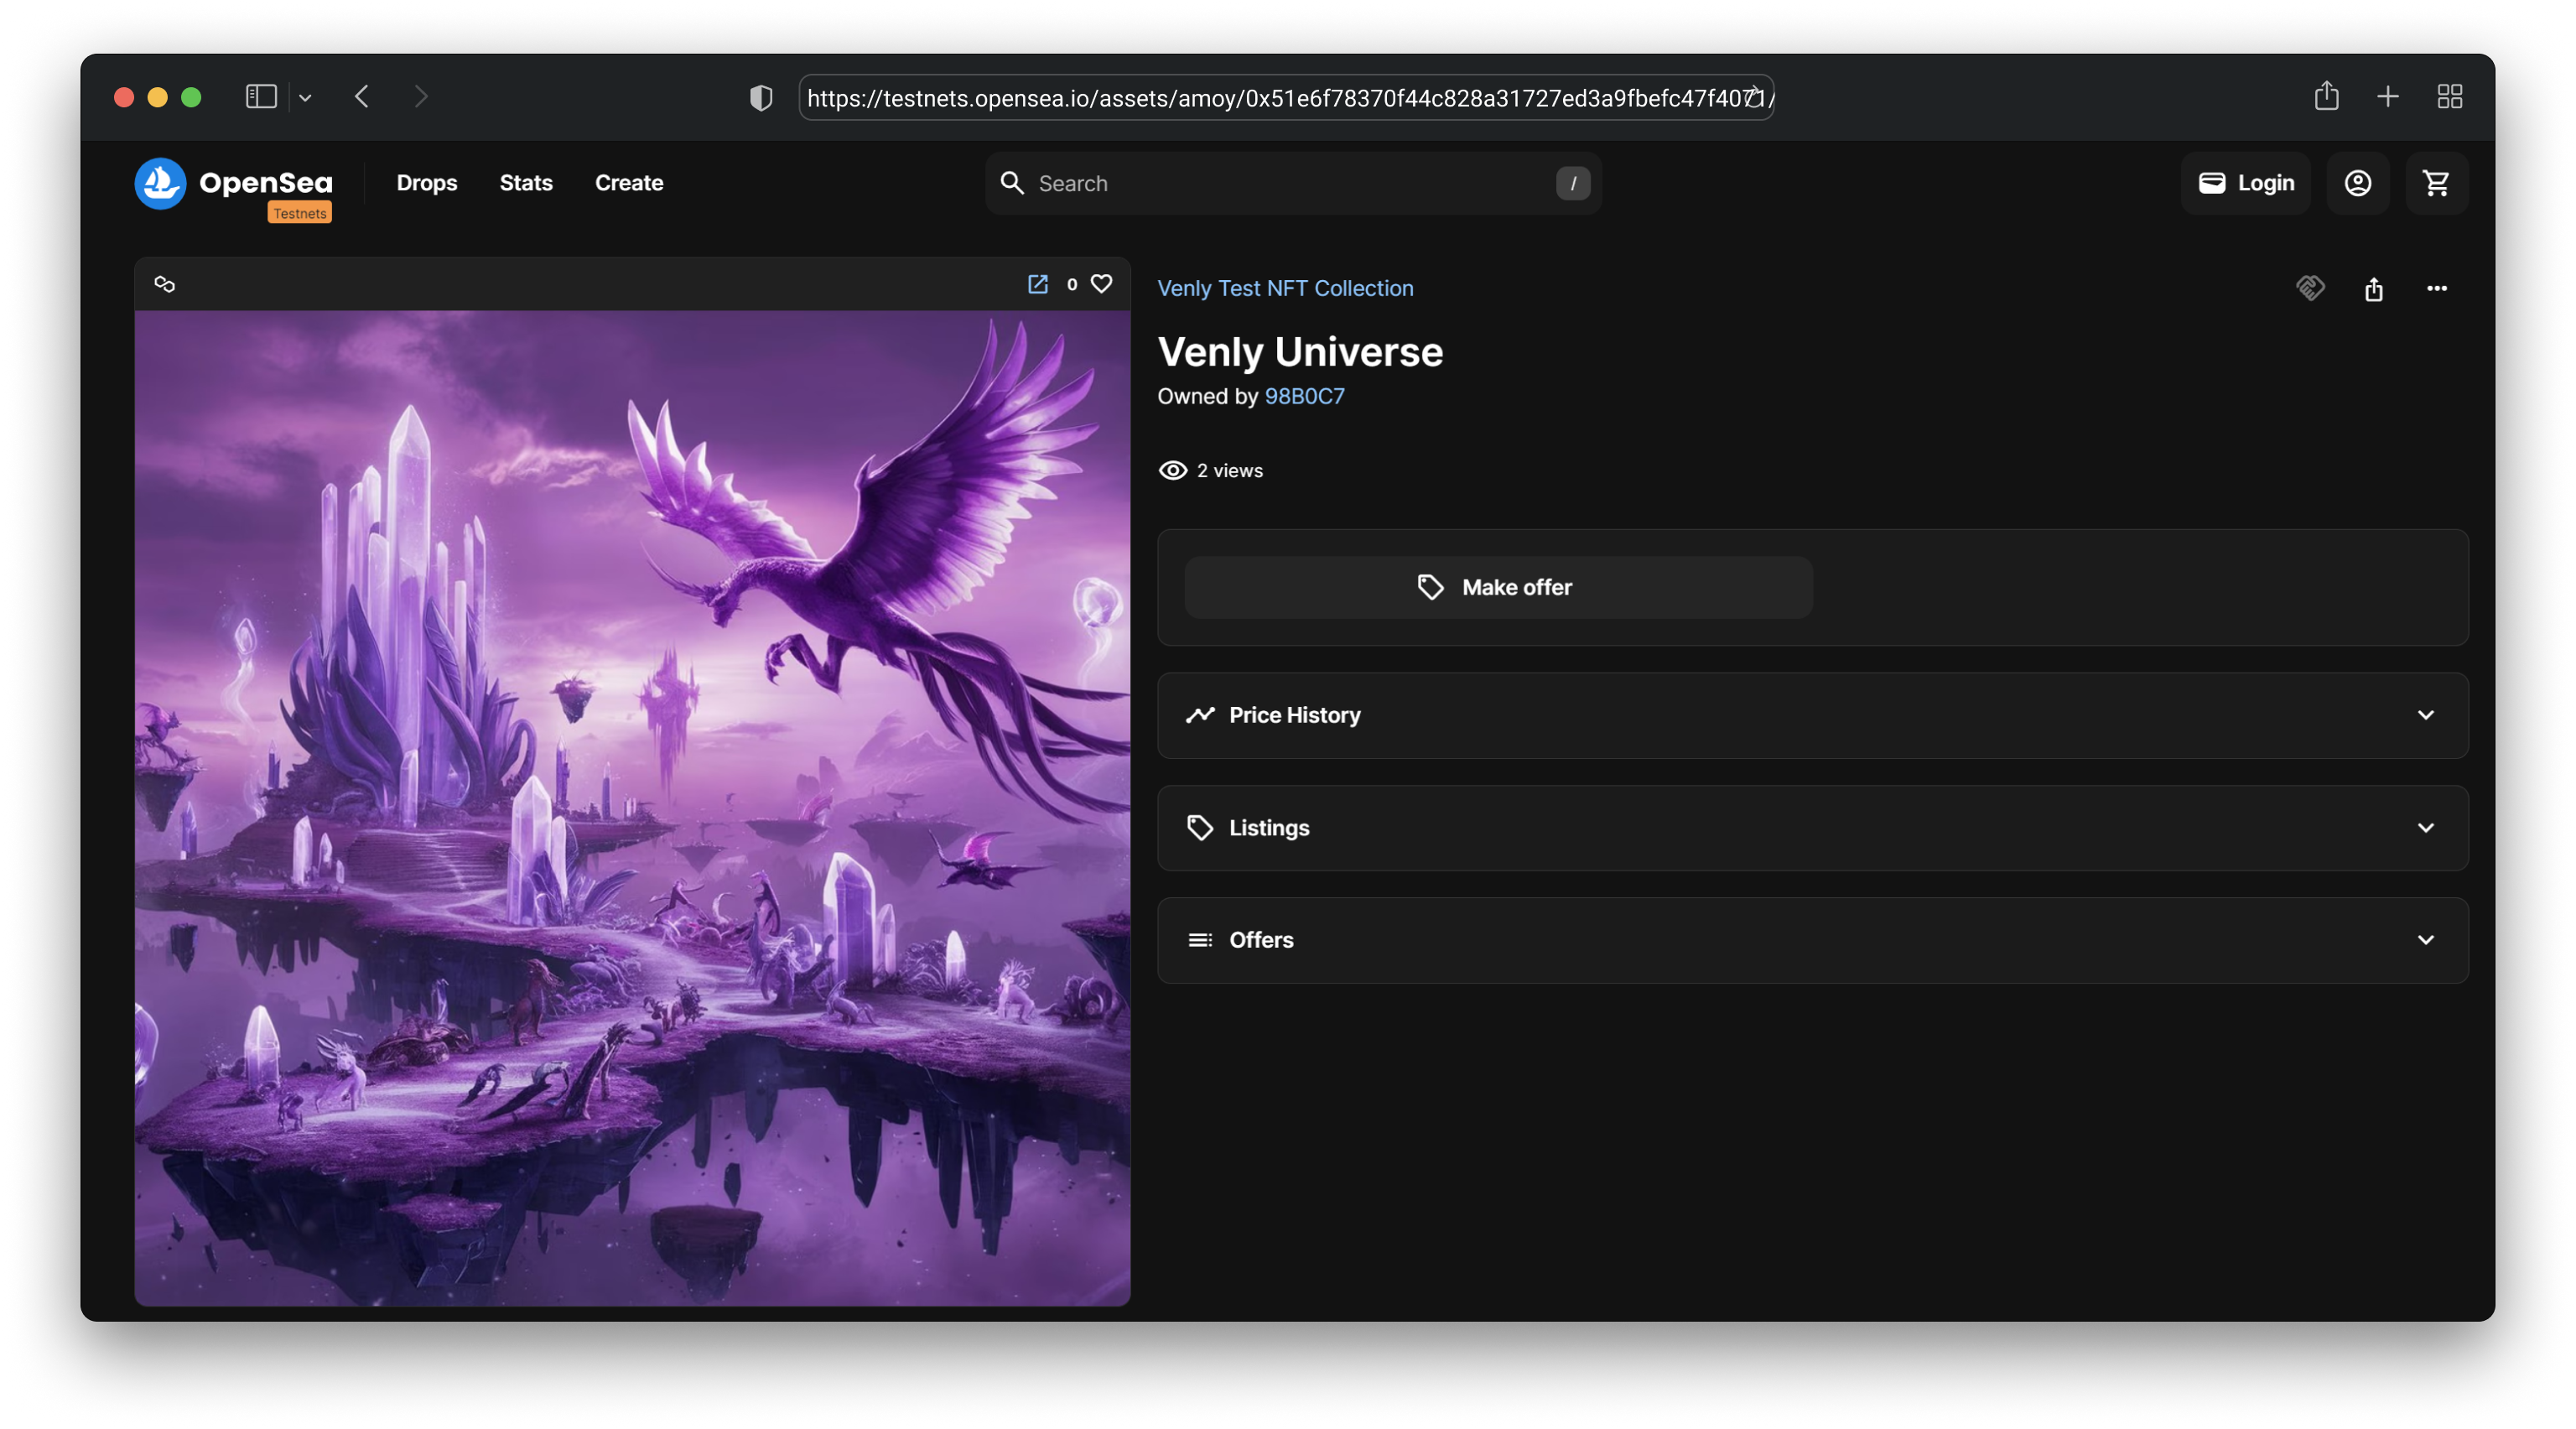Open owner 98B0C7 profile link
This screenshot has height=1429, width=2576.
[1304, 396]
